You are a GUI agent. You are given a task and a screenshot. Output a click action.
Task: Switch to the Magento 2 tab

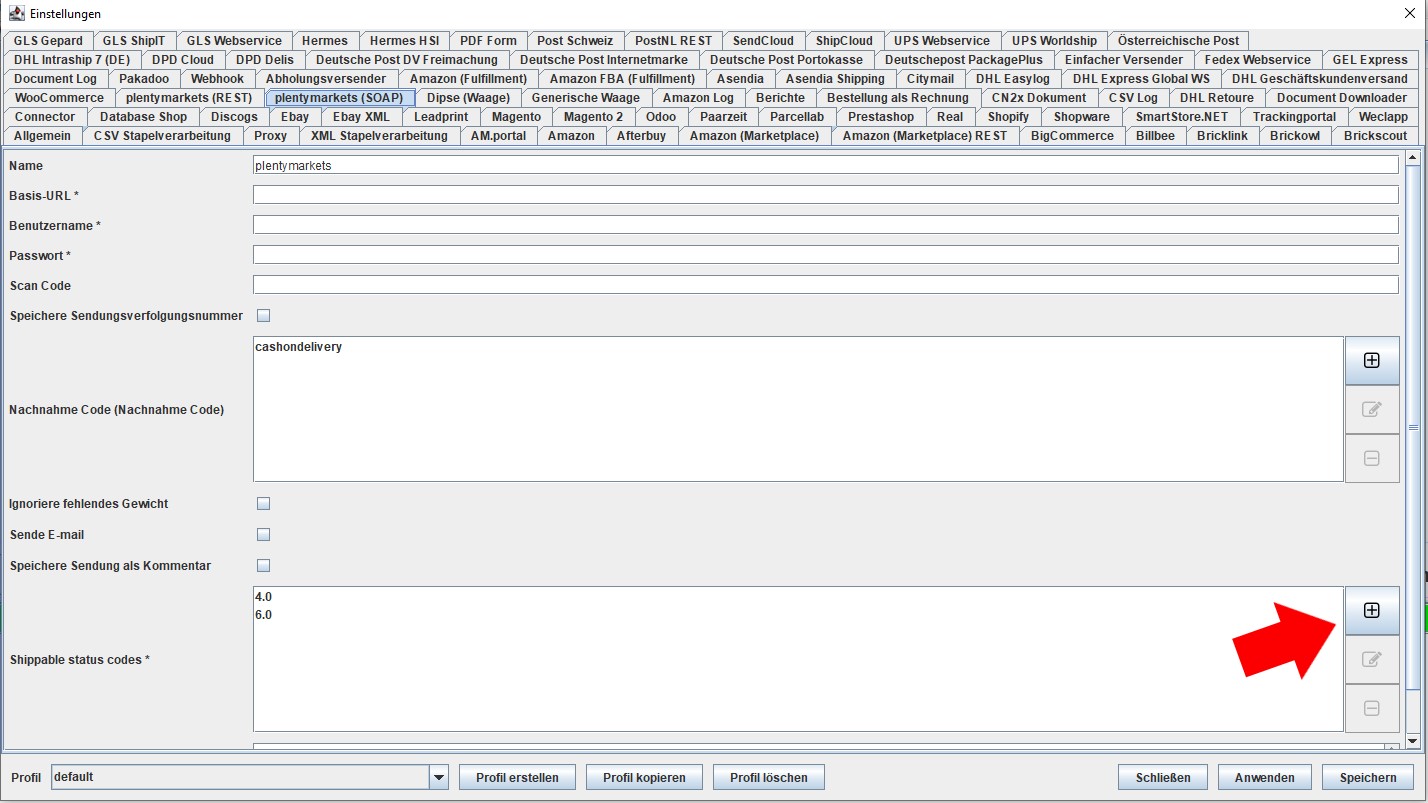coord(593,117)
